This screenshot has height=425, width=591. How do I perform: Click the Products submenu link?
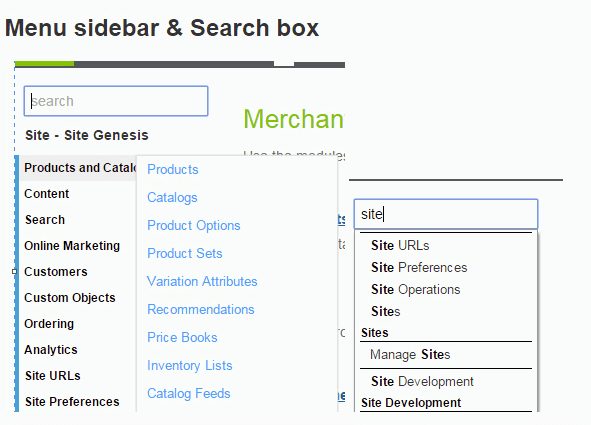pos(173,170)
